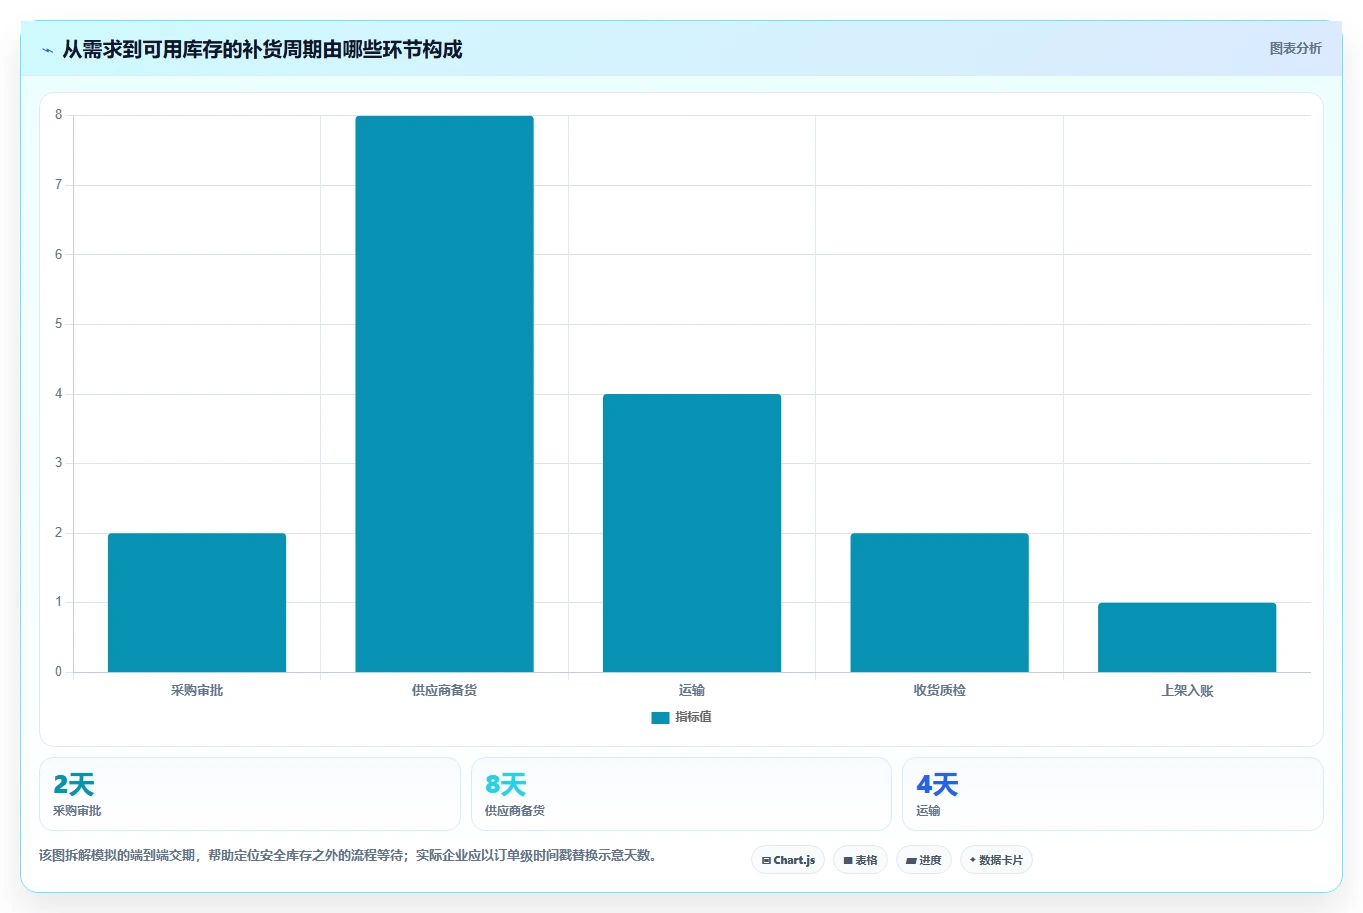This screenshot has width=1363, height=913.
Task: Click the 供应商备货 bar in the chart
Action: tap(444, 394)
